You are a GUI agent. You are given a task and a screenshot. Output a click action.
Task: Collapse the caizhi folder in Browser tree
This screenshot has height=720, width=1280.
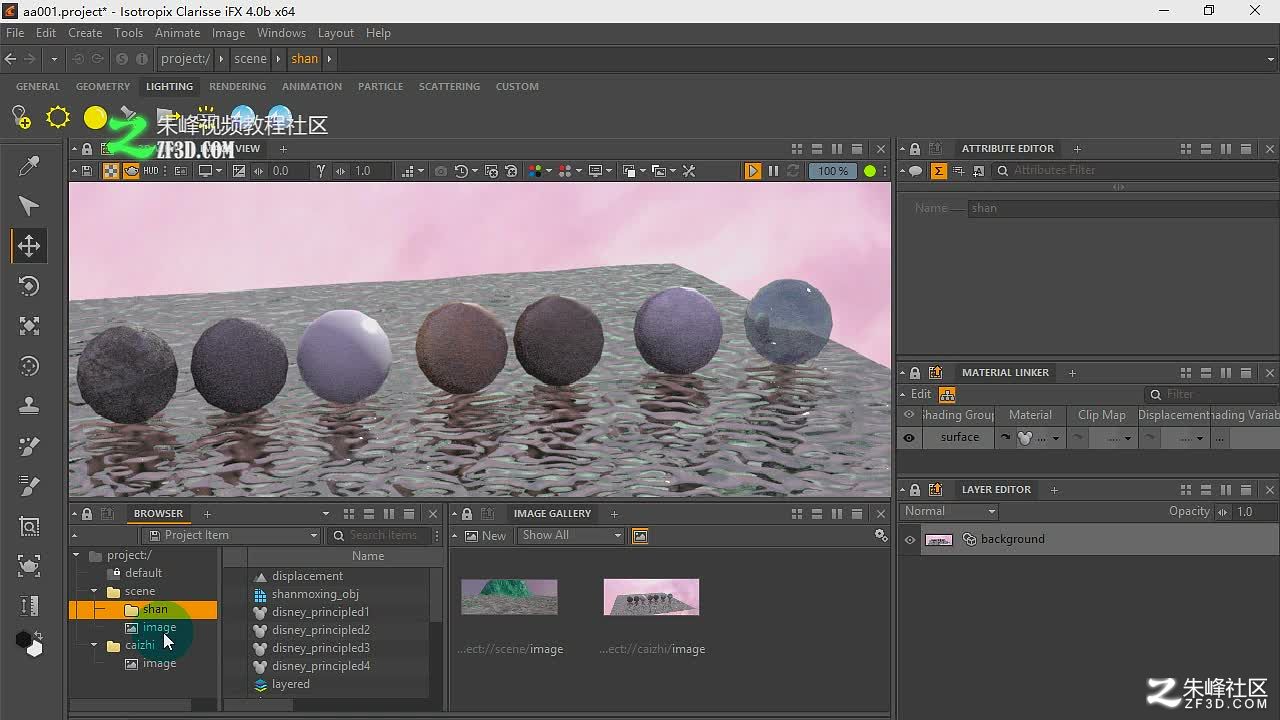pyautogui.click(x=95, y=646)
